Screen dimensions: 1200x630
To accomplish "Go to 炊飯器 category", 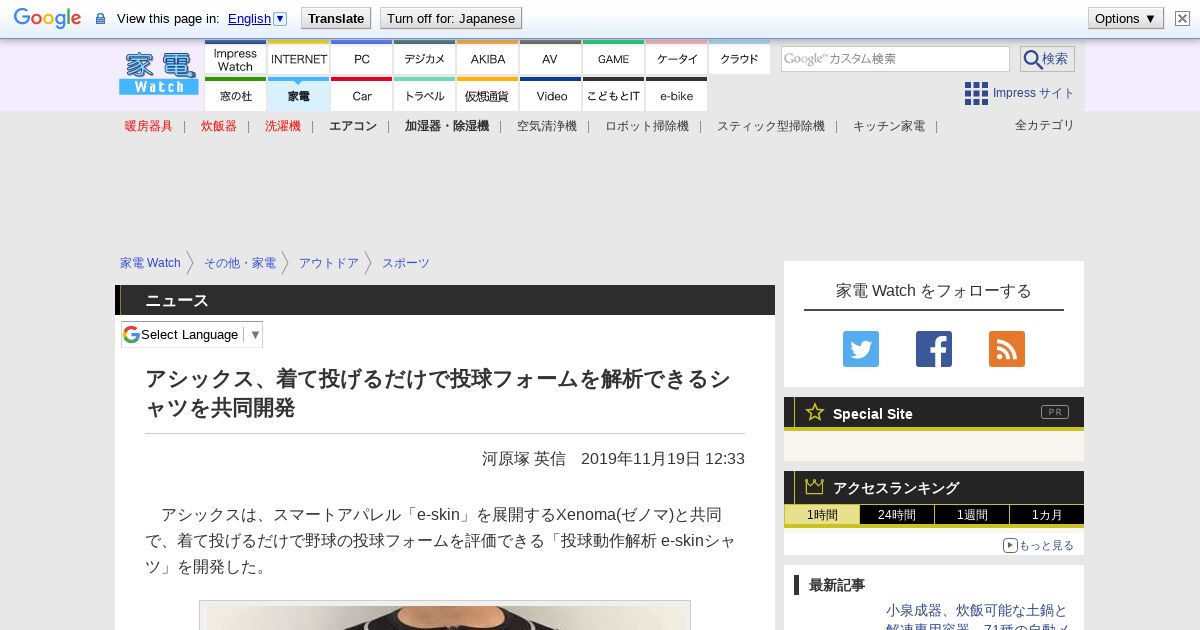I will 219,126.
